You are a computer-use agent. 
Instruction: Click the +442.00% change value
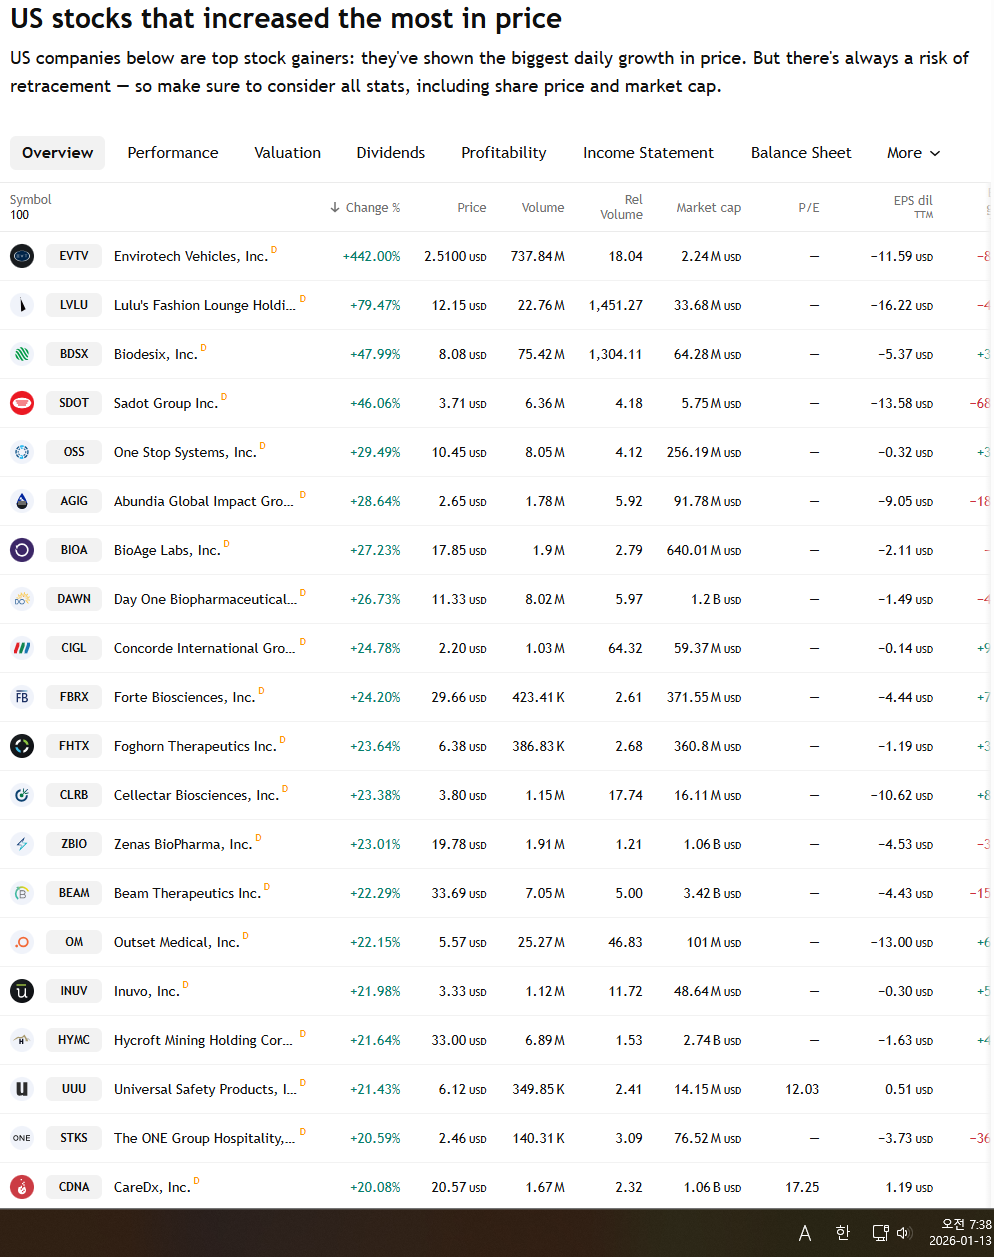[372, 256]
